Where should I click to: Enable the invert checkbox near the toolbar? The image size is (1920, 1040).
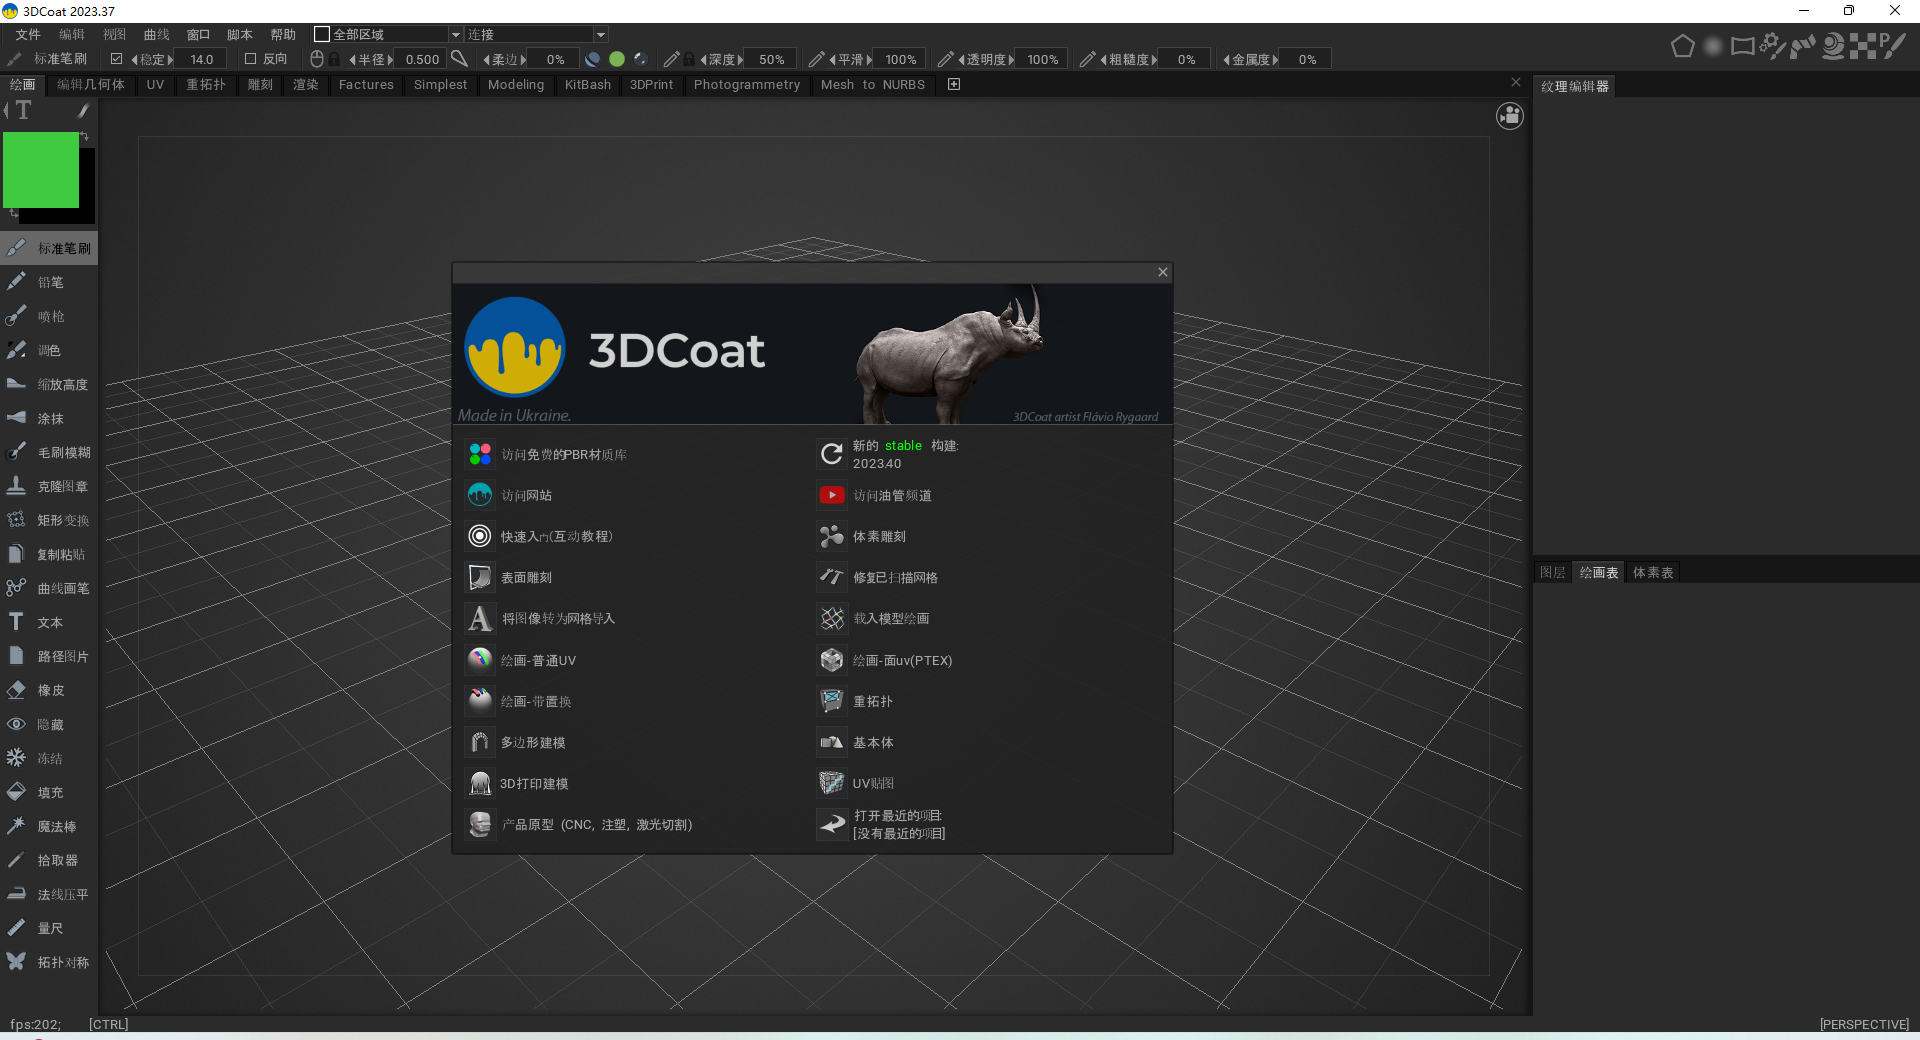tap(251, 58)
